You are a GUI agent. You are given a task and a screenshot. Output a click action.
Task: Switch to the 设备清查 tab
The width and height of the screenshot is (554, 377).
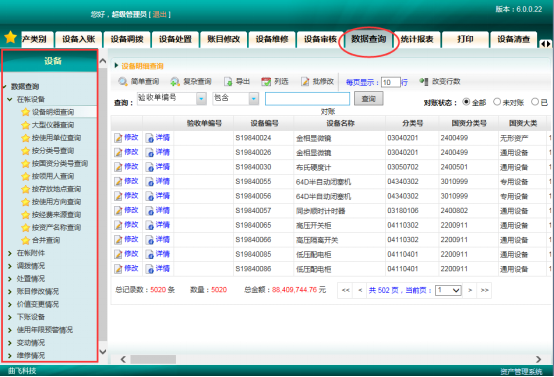coord(513,39)
